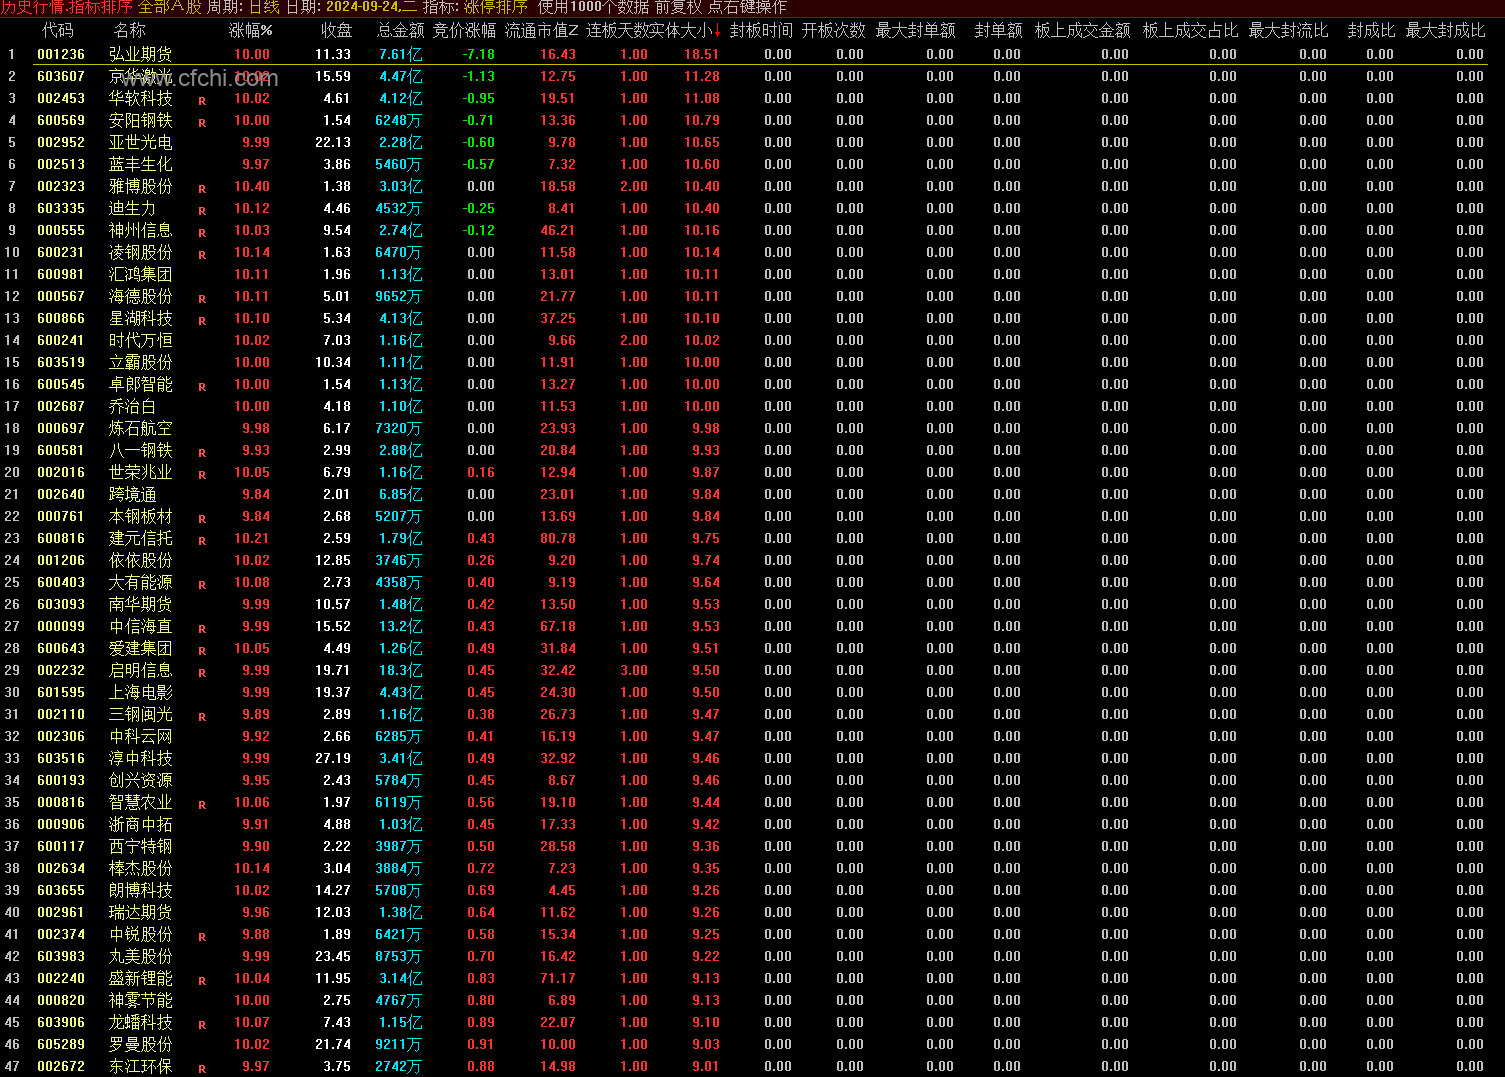Click stock name 八一钢铁

[141, 450]
